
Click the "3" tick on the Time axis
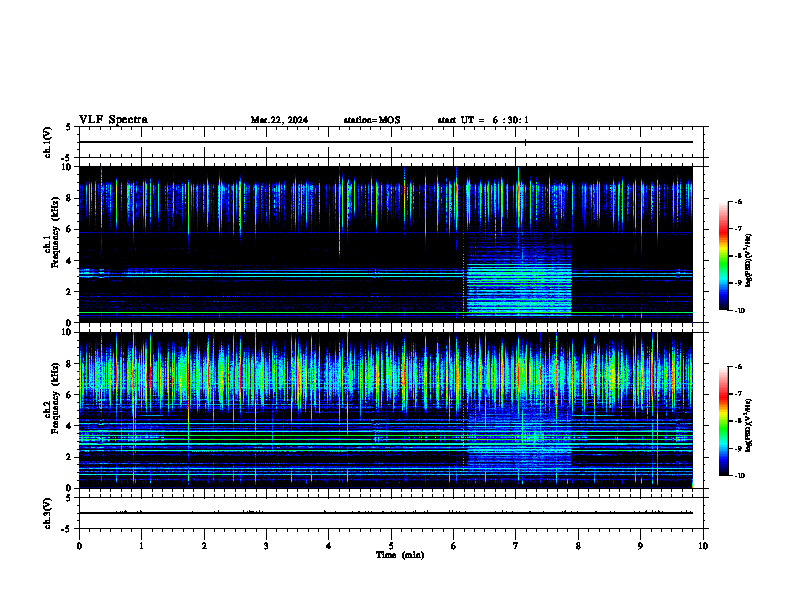(x=266, y=546)
